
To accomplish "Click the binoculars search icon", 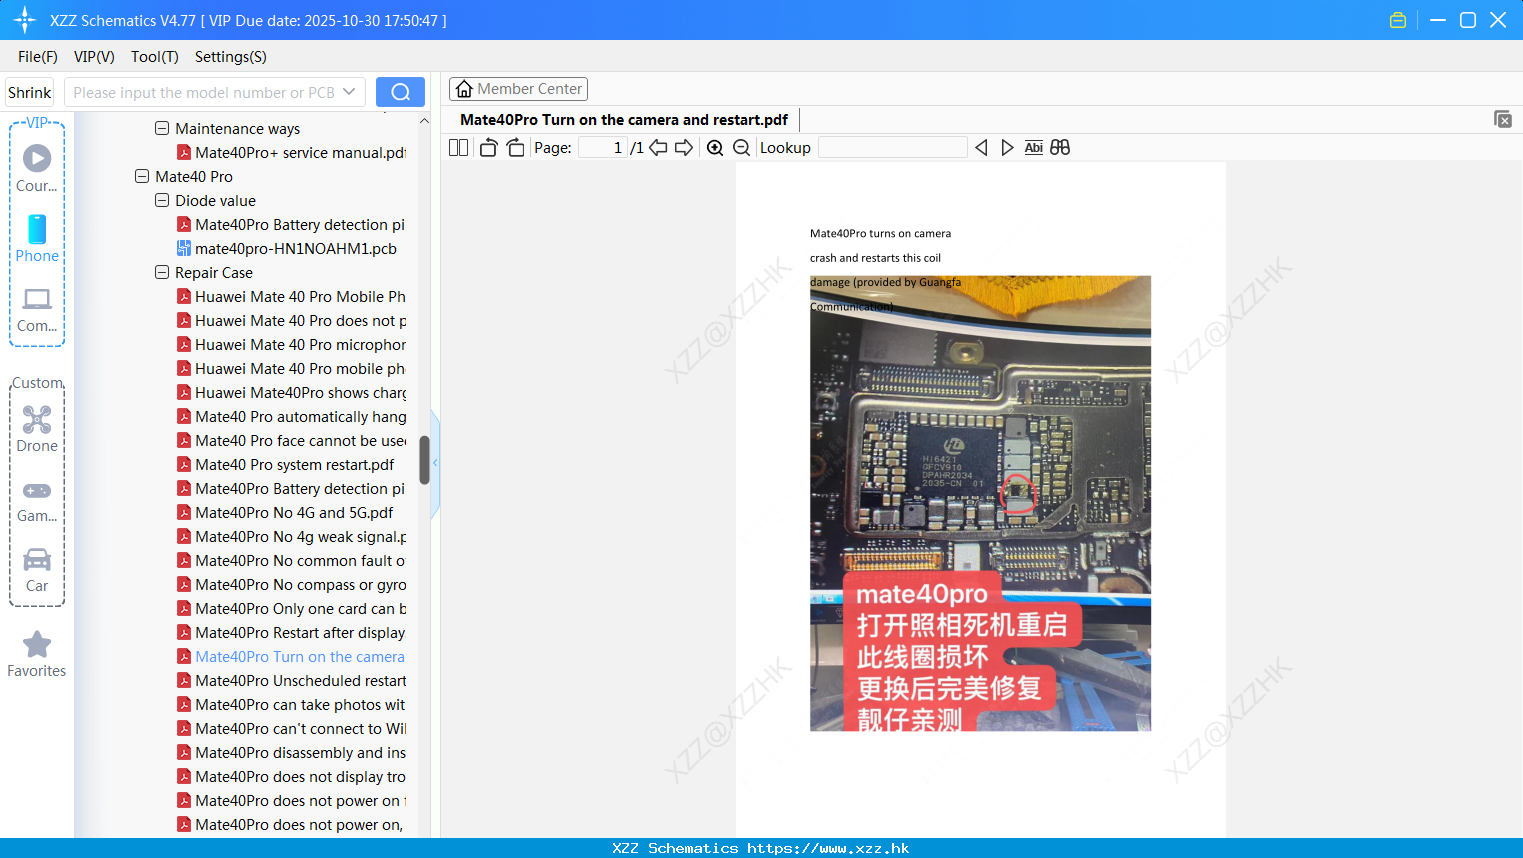I will pyautogui.click(x=1060, y=148).
